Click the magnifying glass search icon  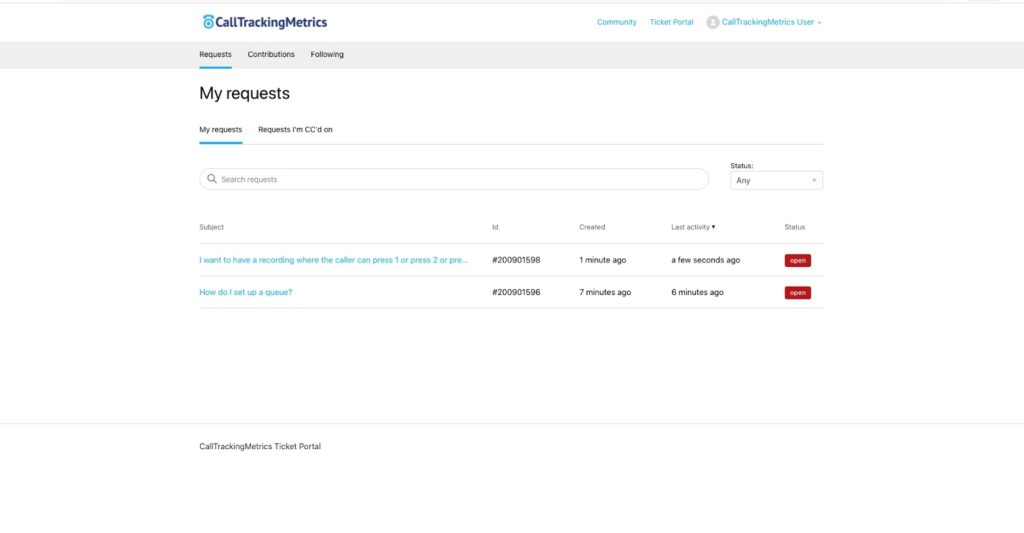[211, 179]
